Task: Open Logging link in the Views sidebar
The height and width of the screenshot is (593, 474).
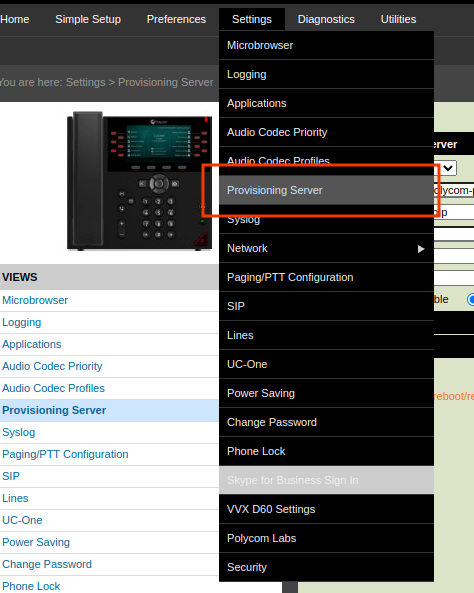Action: click(22, 322)
